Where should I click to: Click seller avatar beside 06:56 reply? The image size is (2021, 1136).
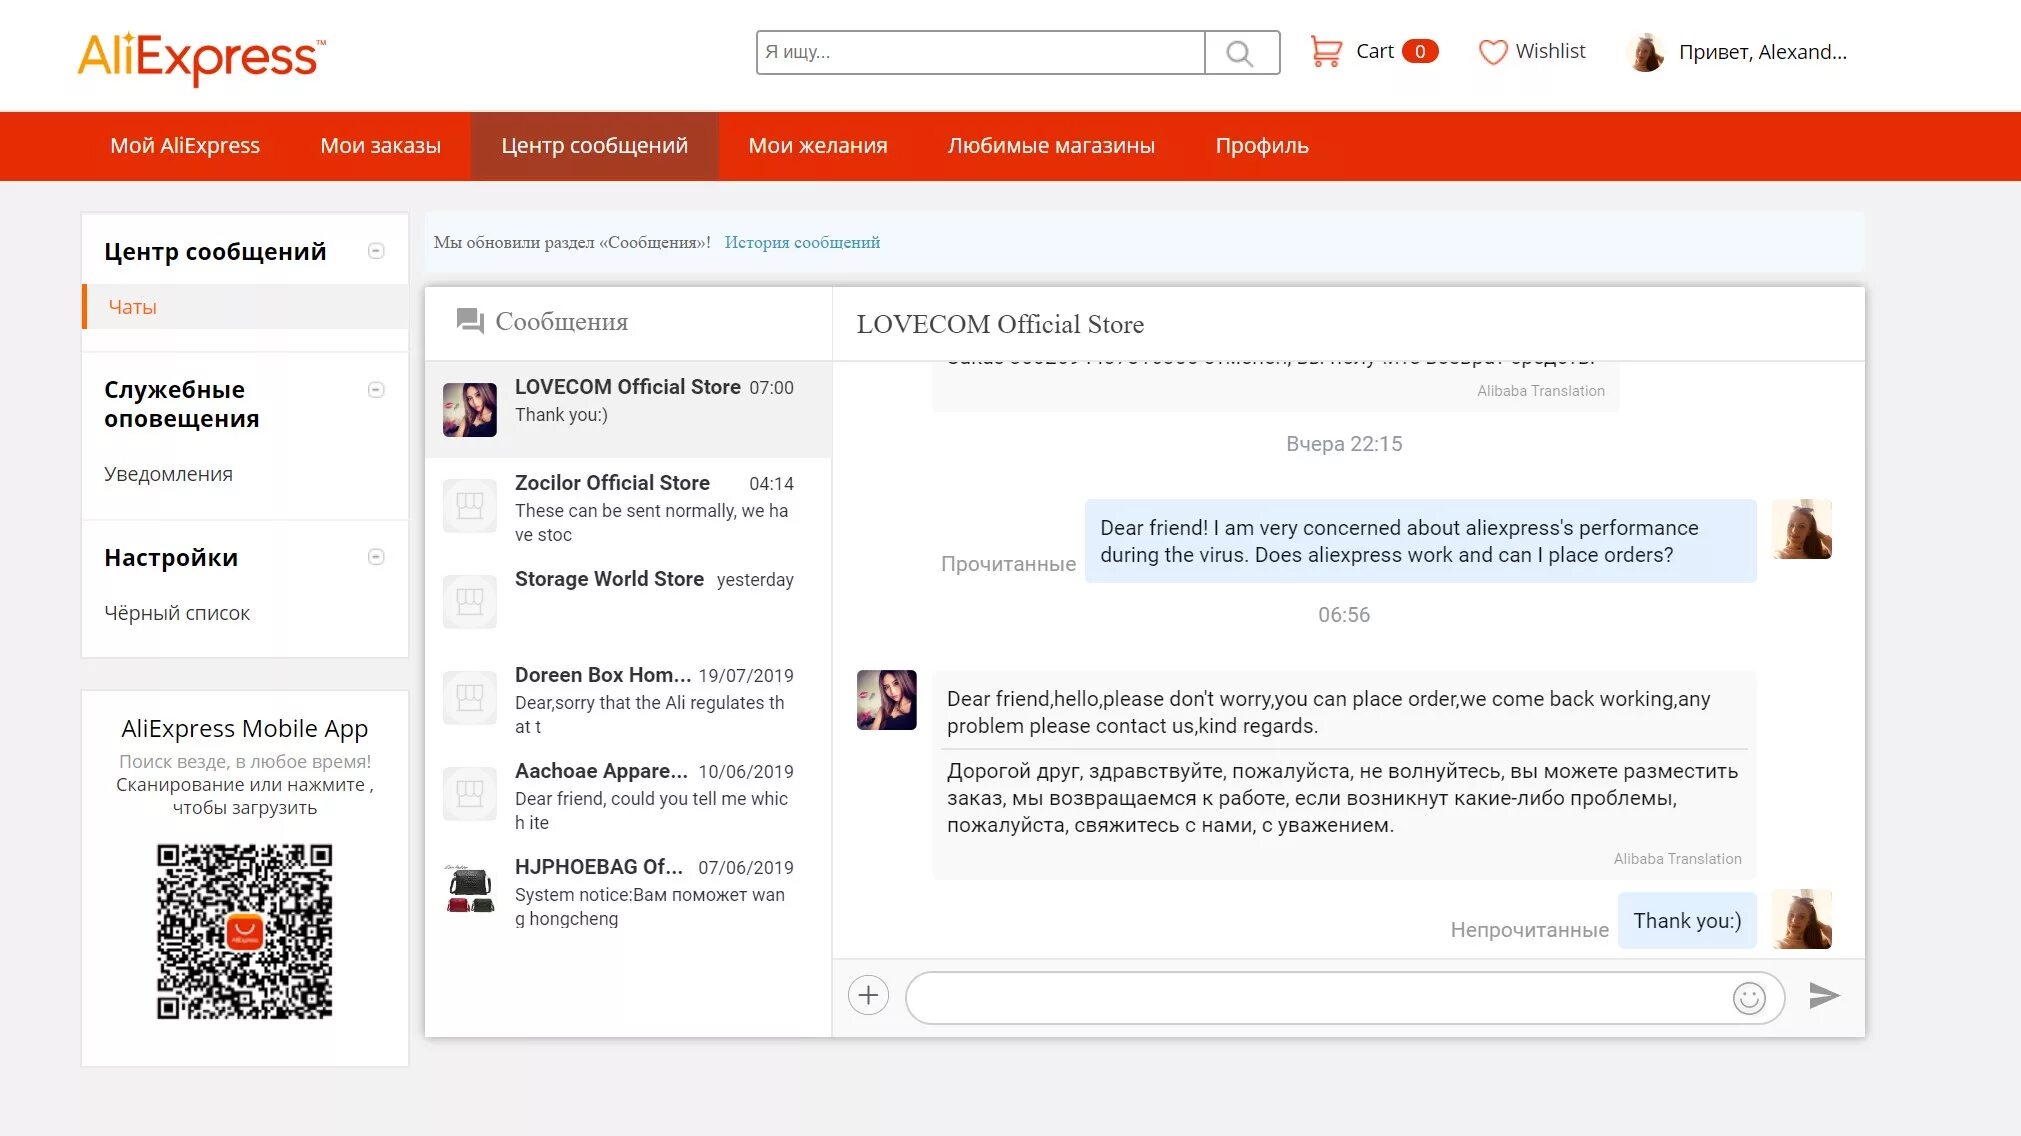(x=886, y=700)
